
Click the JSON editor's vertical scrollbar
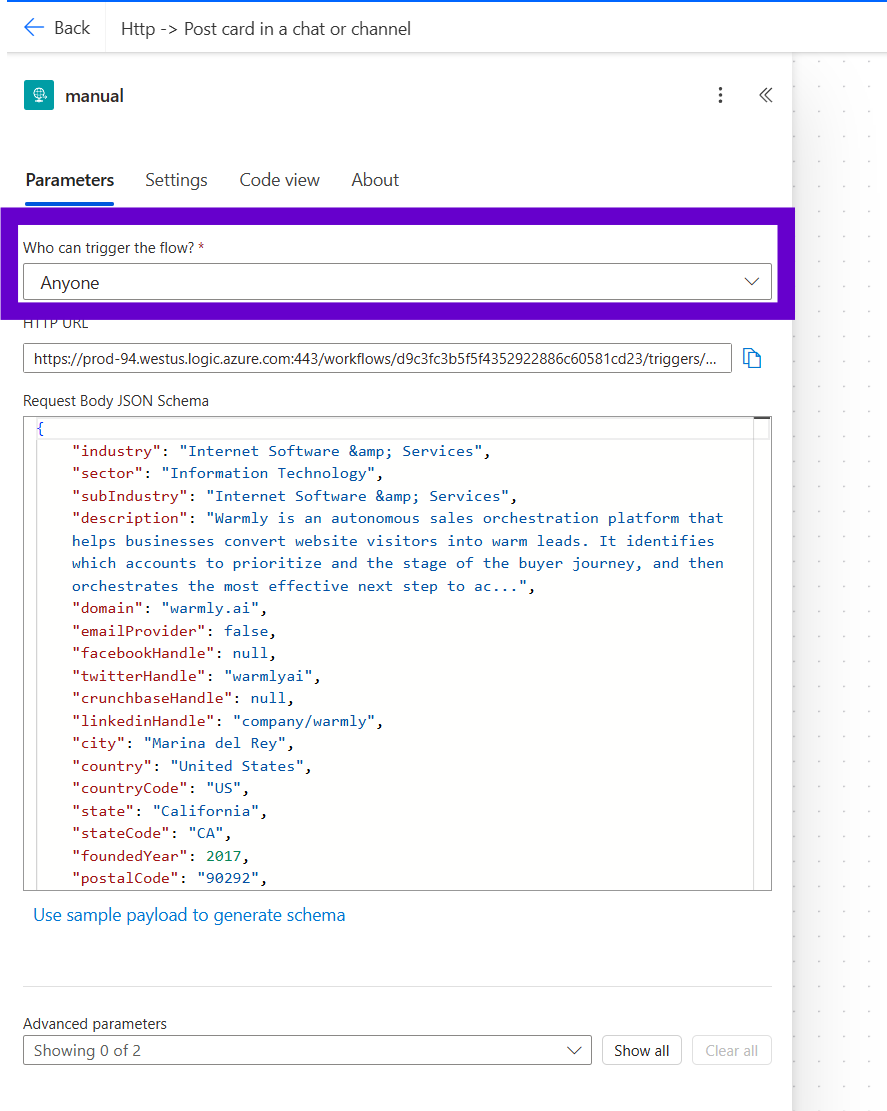pyautogui.click(x=762, y=650)
